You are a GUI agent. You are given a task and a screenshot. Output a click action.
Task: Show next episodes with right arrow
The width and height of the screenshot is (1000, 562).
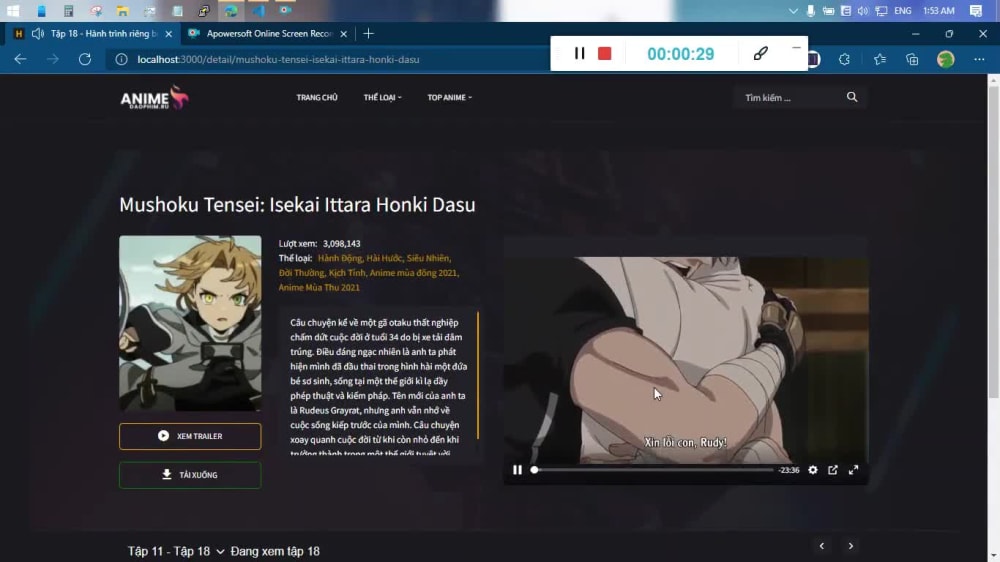click(x=851, y=546)
